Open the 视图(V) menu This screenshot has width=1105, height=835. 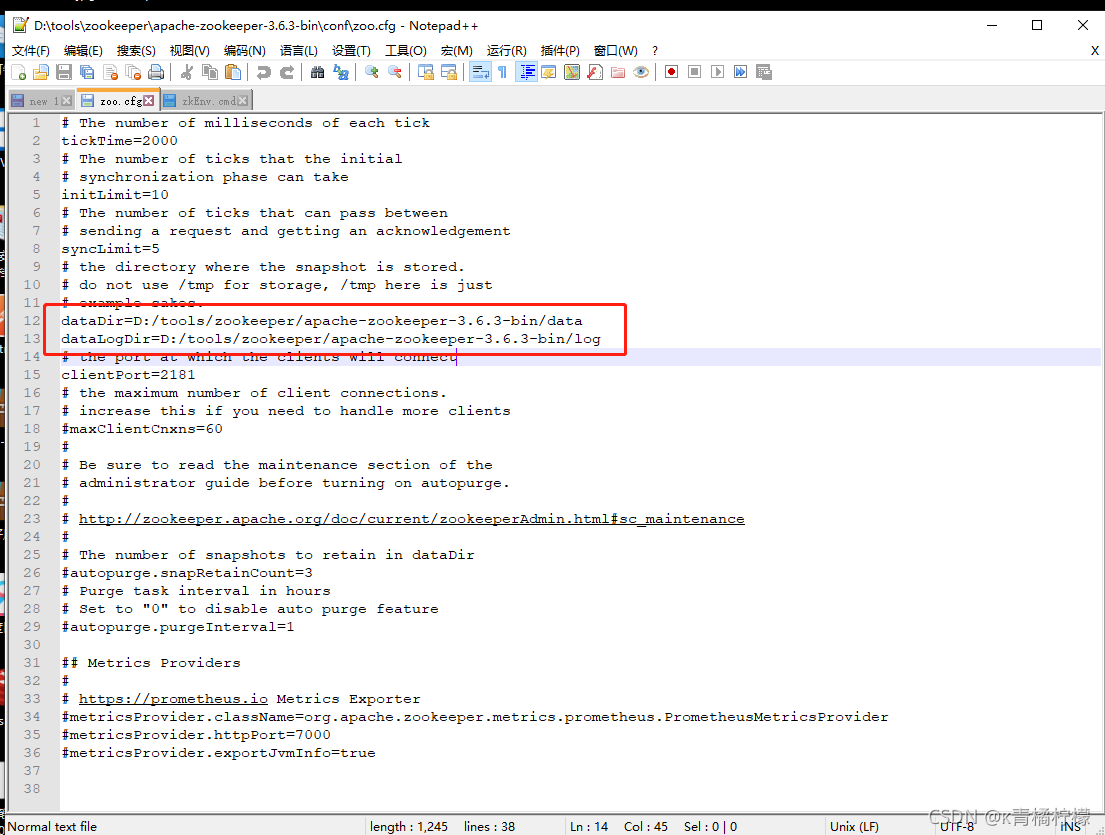pyautogui.click(x=190, y=51)
